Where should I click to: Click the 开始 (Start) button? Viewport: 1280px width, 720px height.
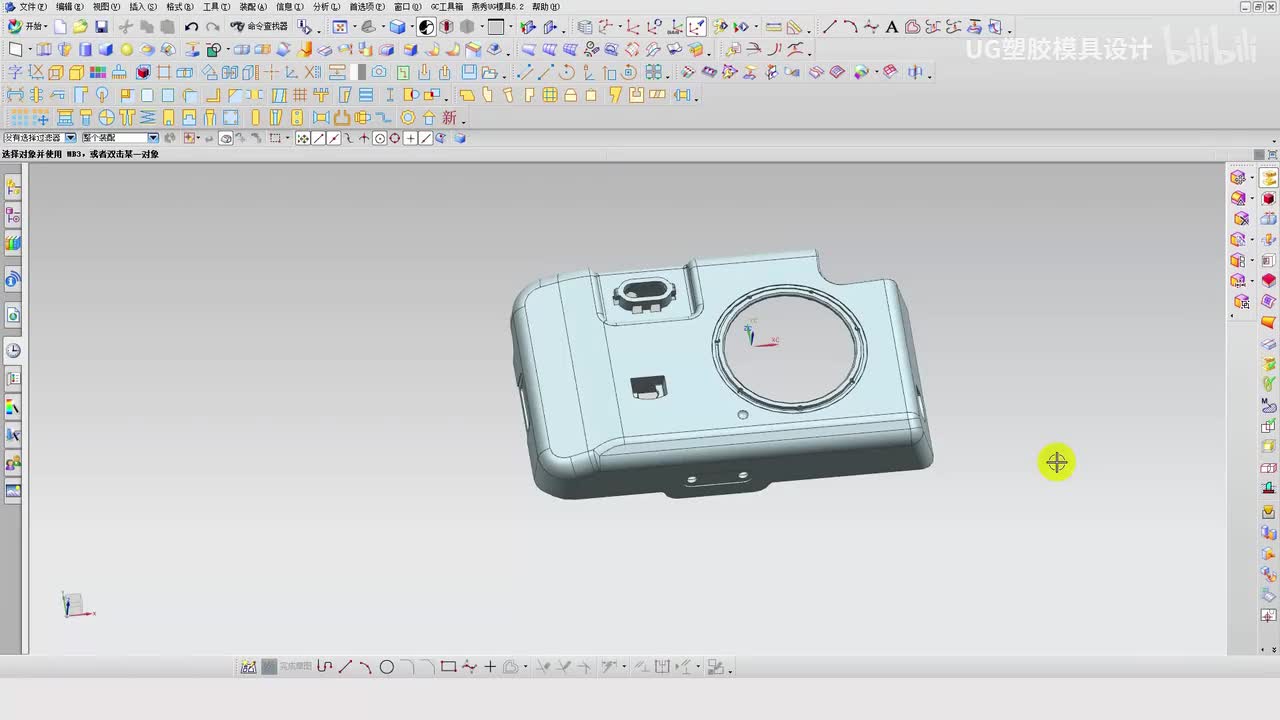tap(27, 27)
